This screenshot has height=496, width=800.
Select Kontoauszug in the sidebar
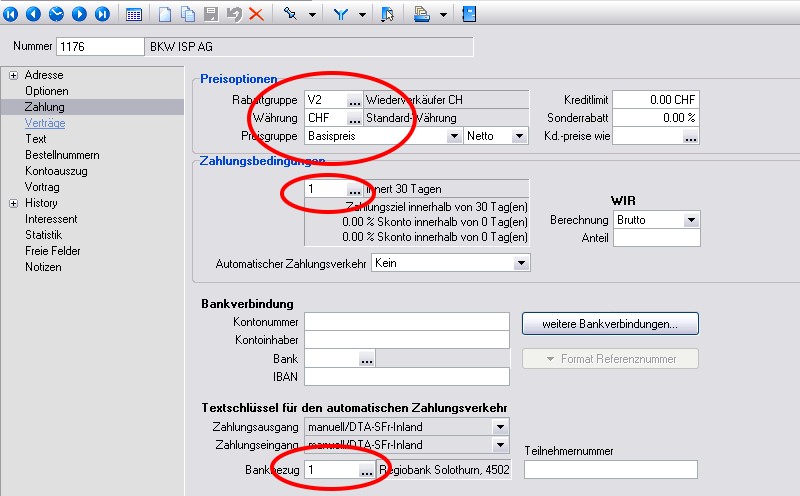click(x=56, y=171)
